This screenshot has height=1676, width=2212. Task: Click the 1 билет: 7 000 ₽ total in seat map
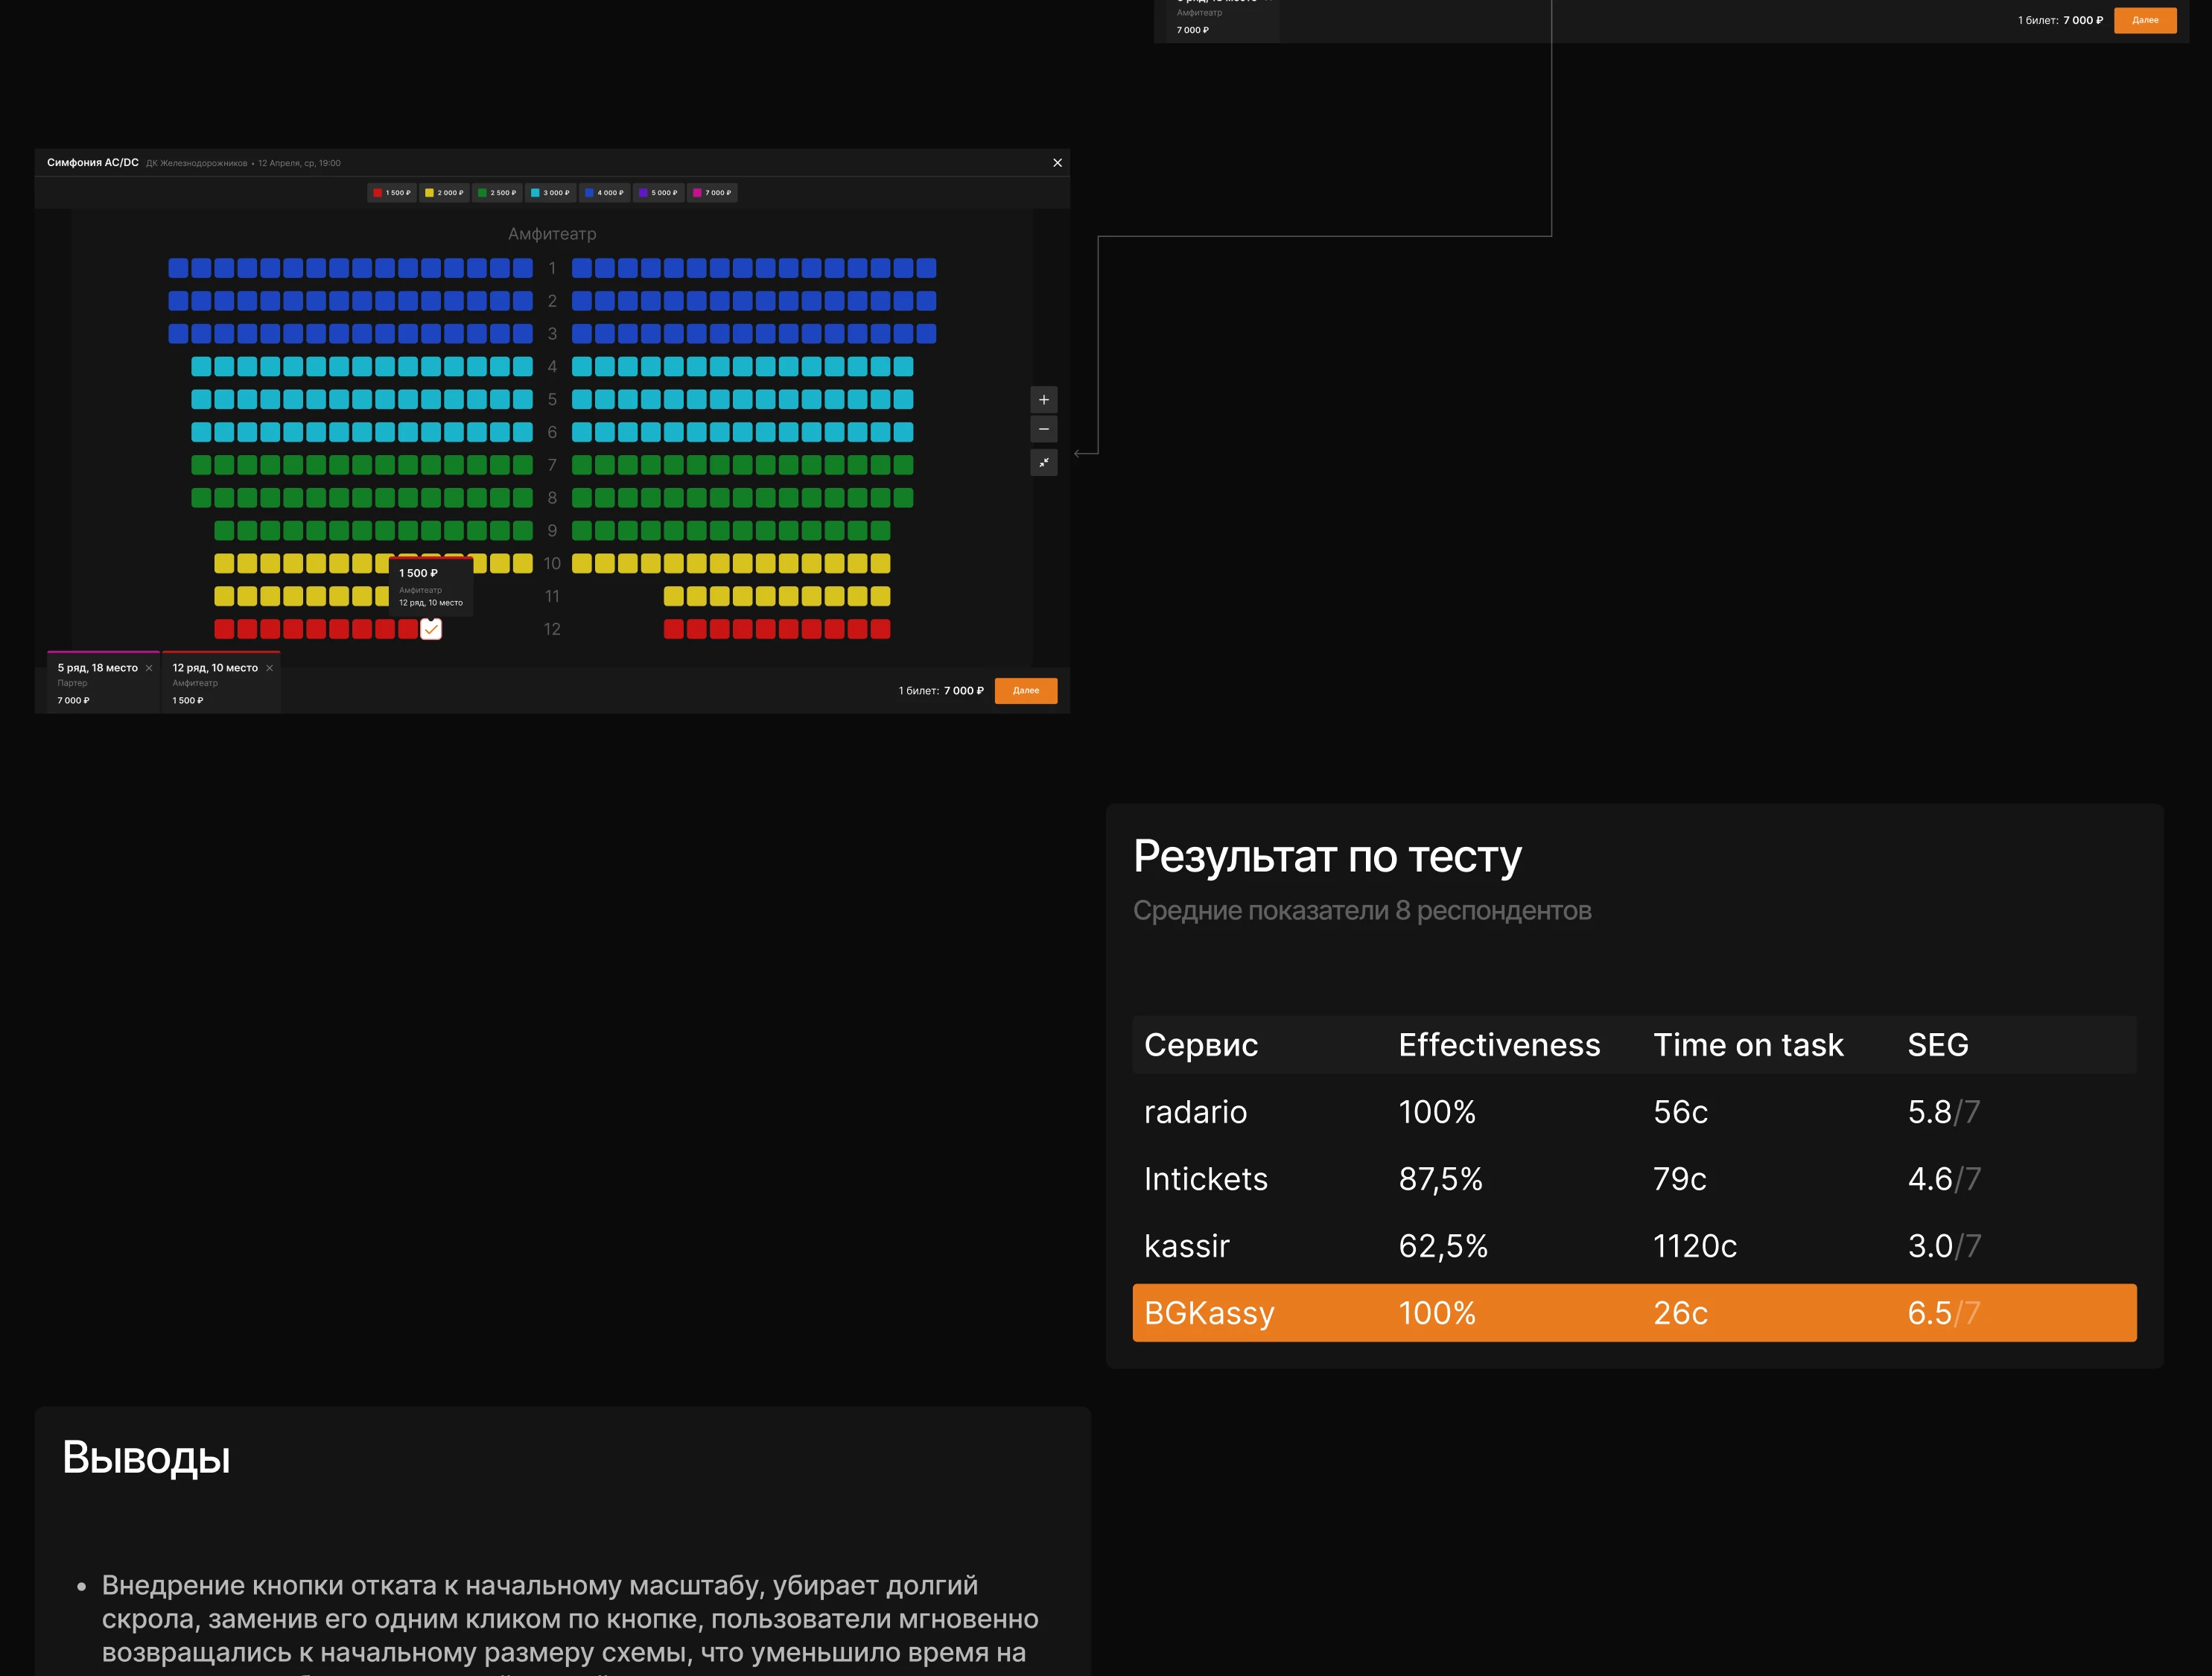click(x=941, y=691)
